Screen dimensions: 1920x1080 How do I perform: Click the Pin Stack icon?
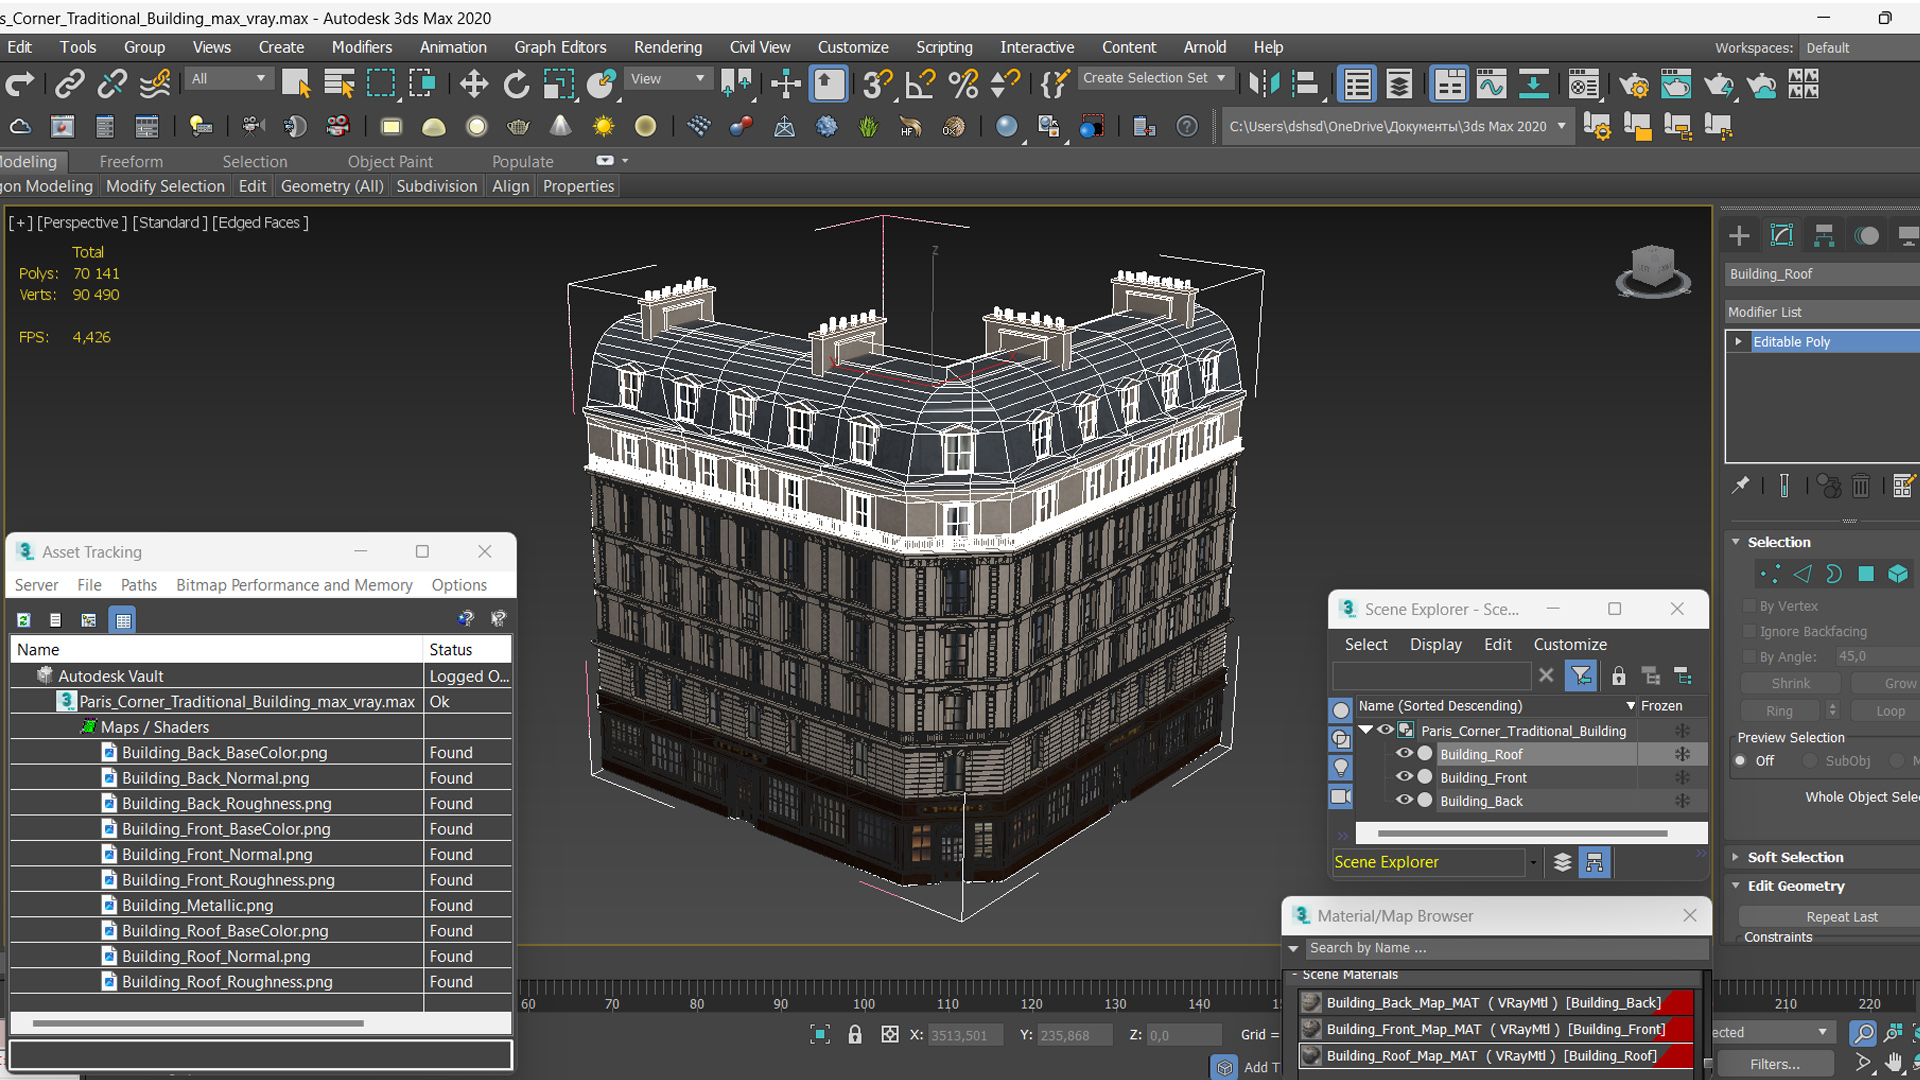coord(1741,486)
